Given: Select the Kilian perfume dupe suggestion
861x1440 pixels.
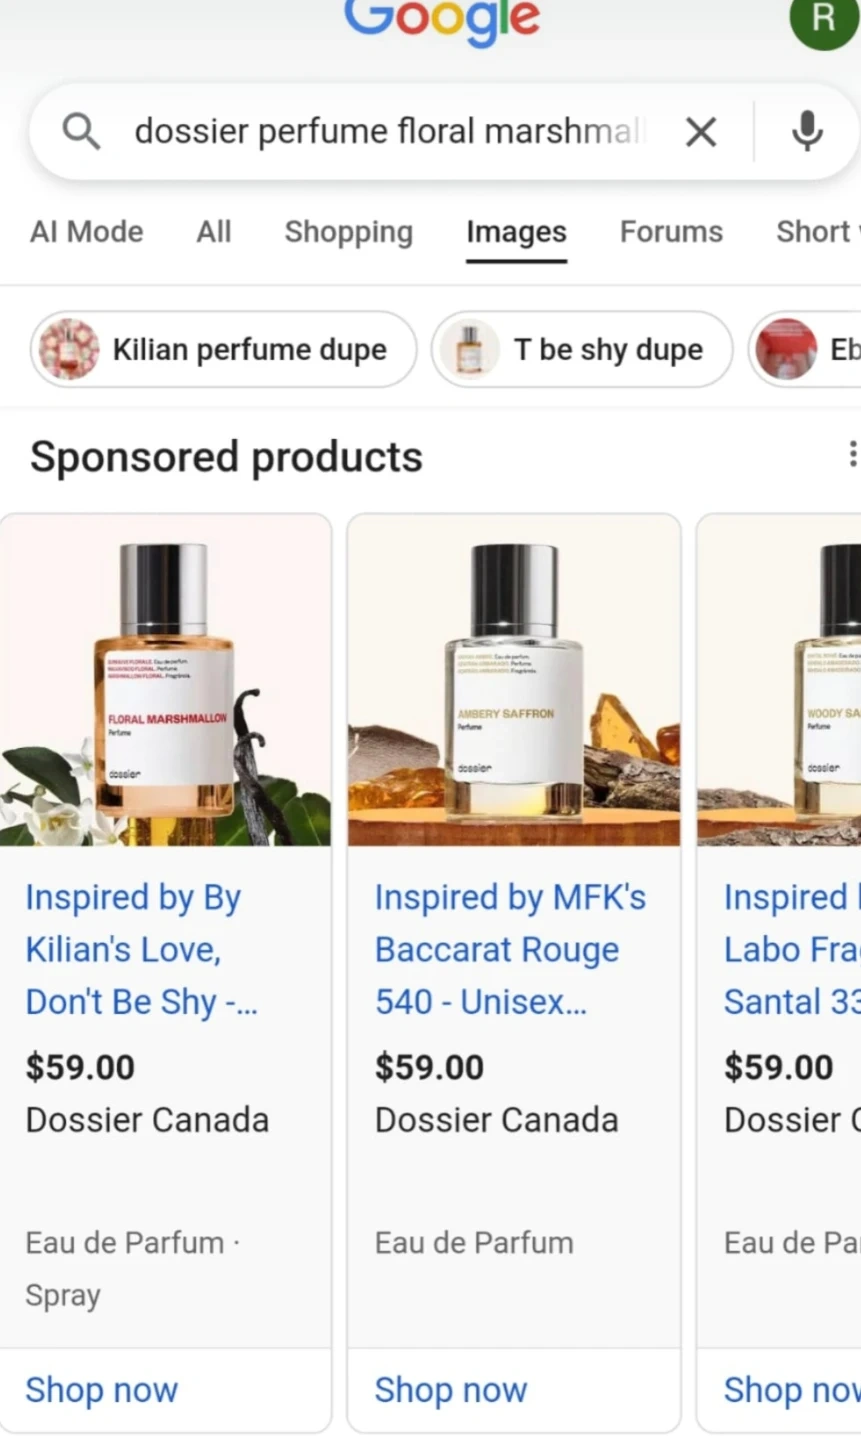Looking at the screenshot, I should coord(249,349).
